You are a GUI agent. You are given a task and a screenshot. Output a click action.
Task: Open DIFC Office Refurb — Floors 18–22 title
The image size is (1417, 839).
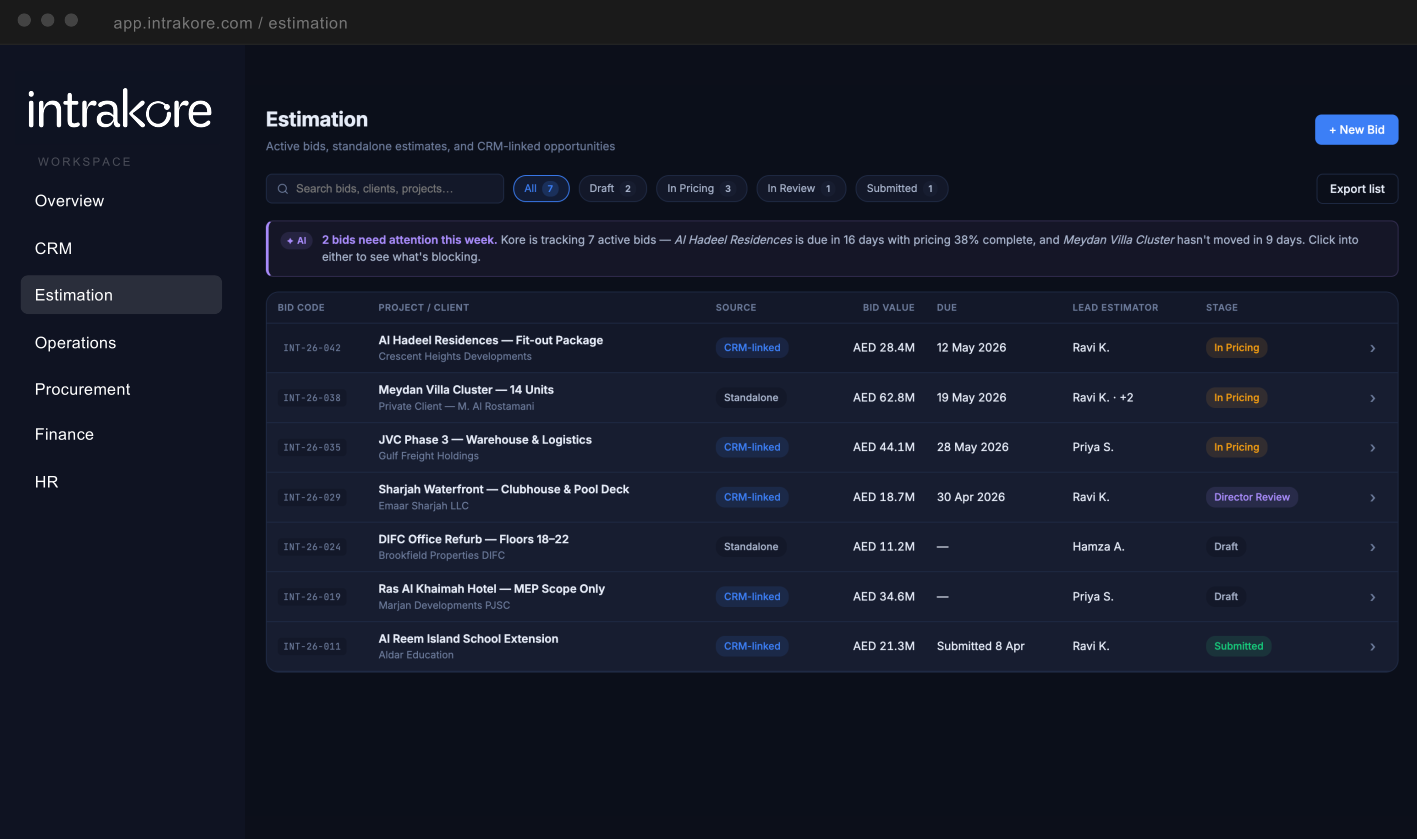(473, 539)
